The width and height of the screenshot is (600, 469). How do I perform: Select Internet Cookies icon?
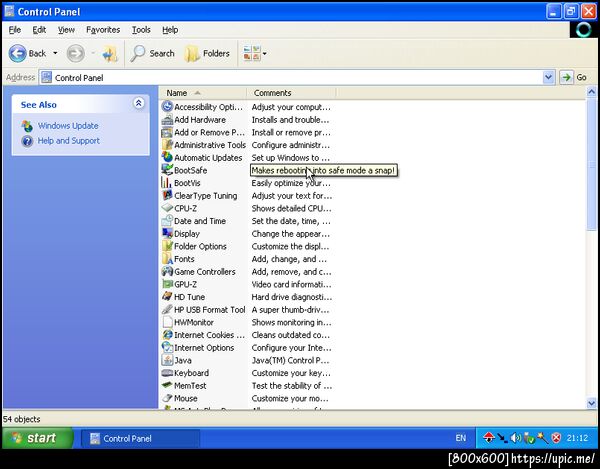tap(167, 335)
